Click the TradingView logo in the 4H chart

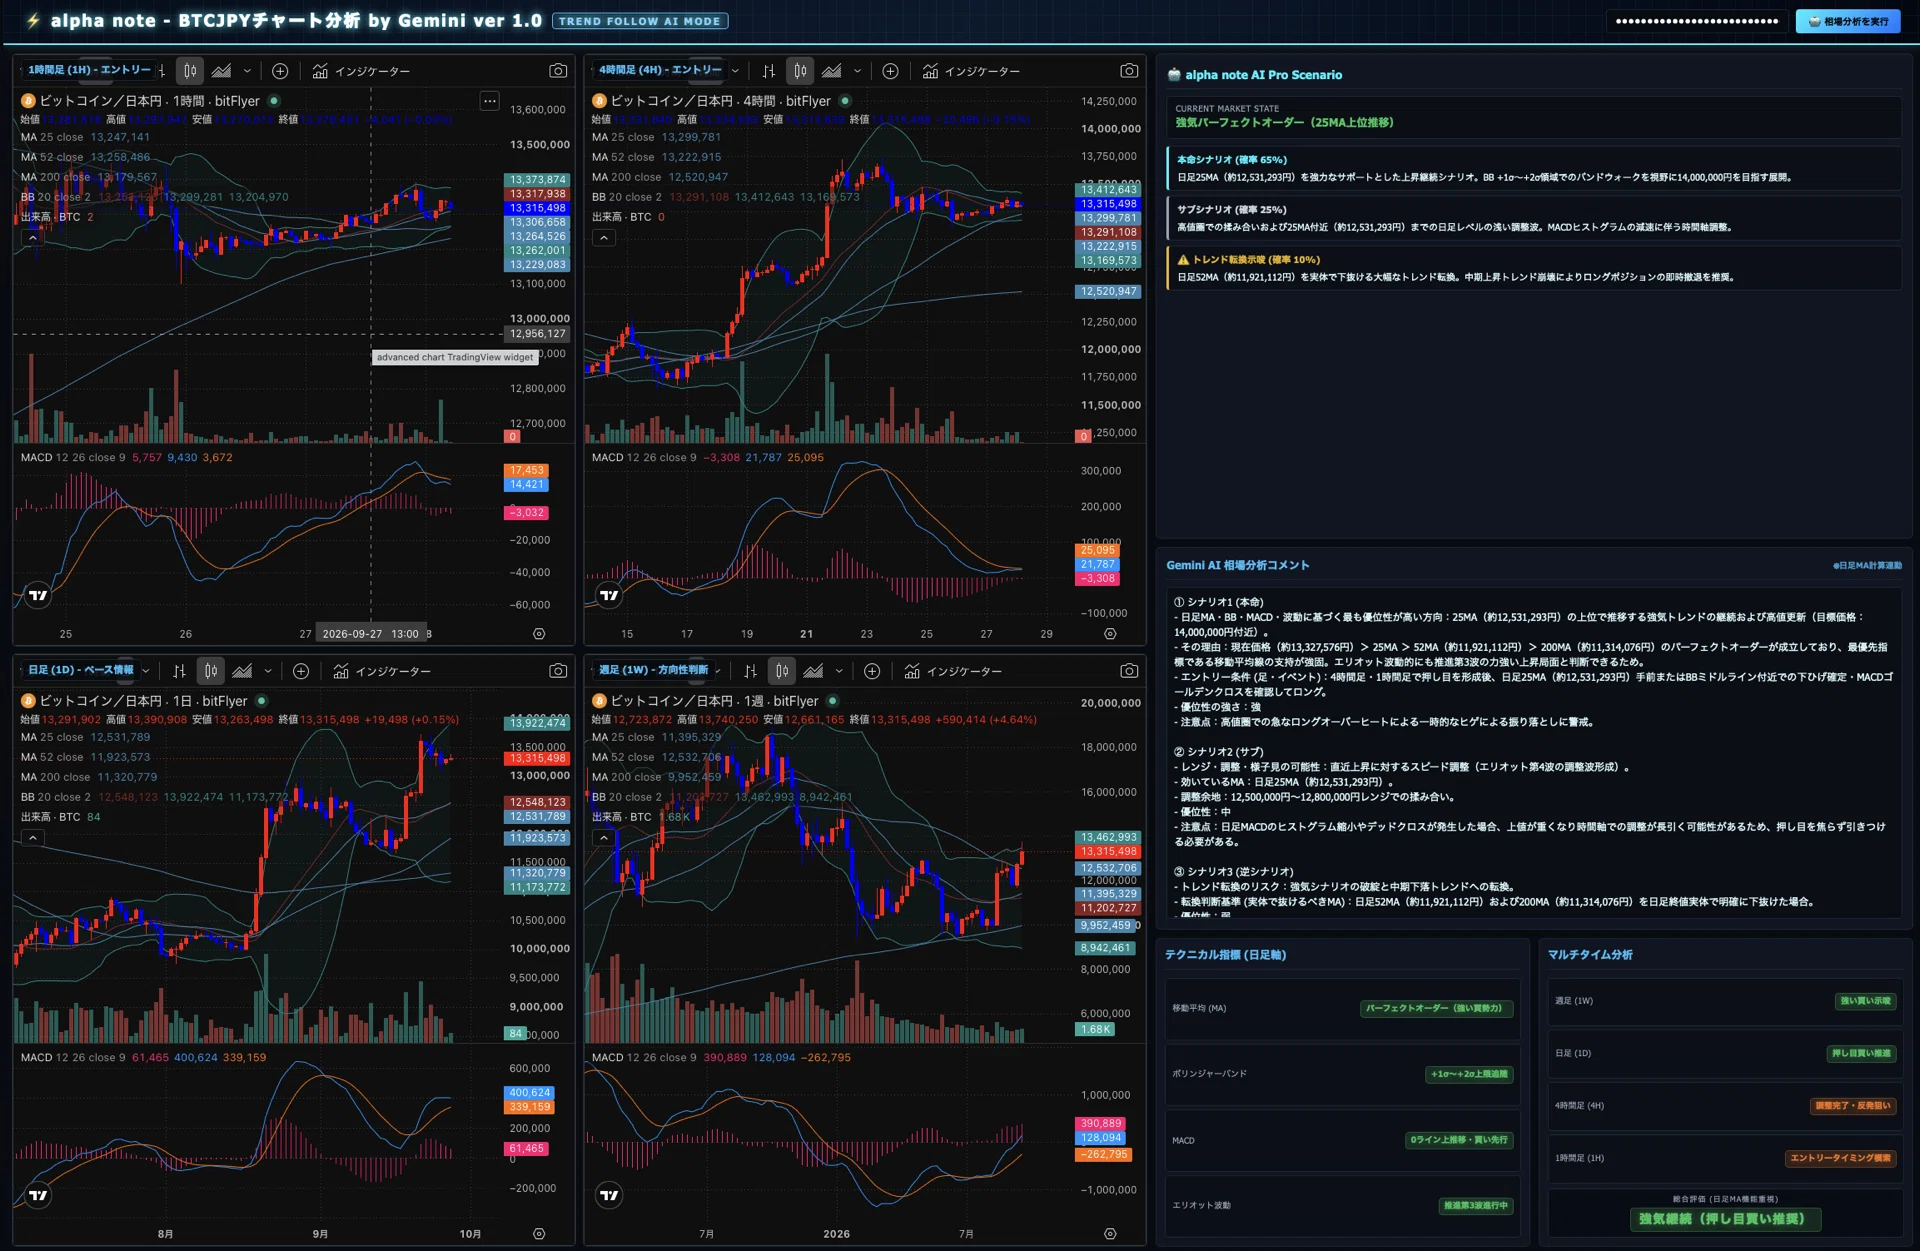tap(609, 595)
